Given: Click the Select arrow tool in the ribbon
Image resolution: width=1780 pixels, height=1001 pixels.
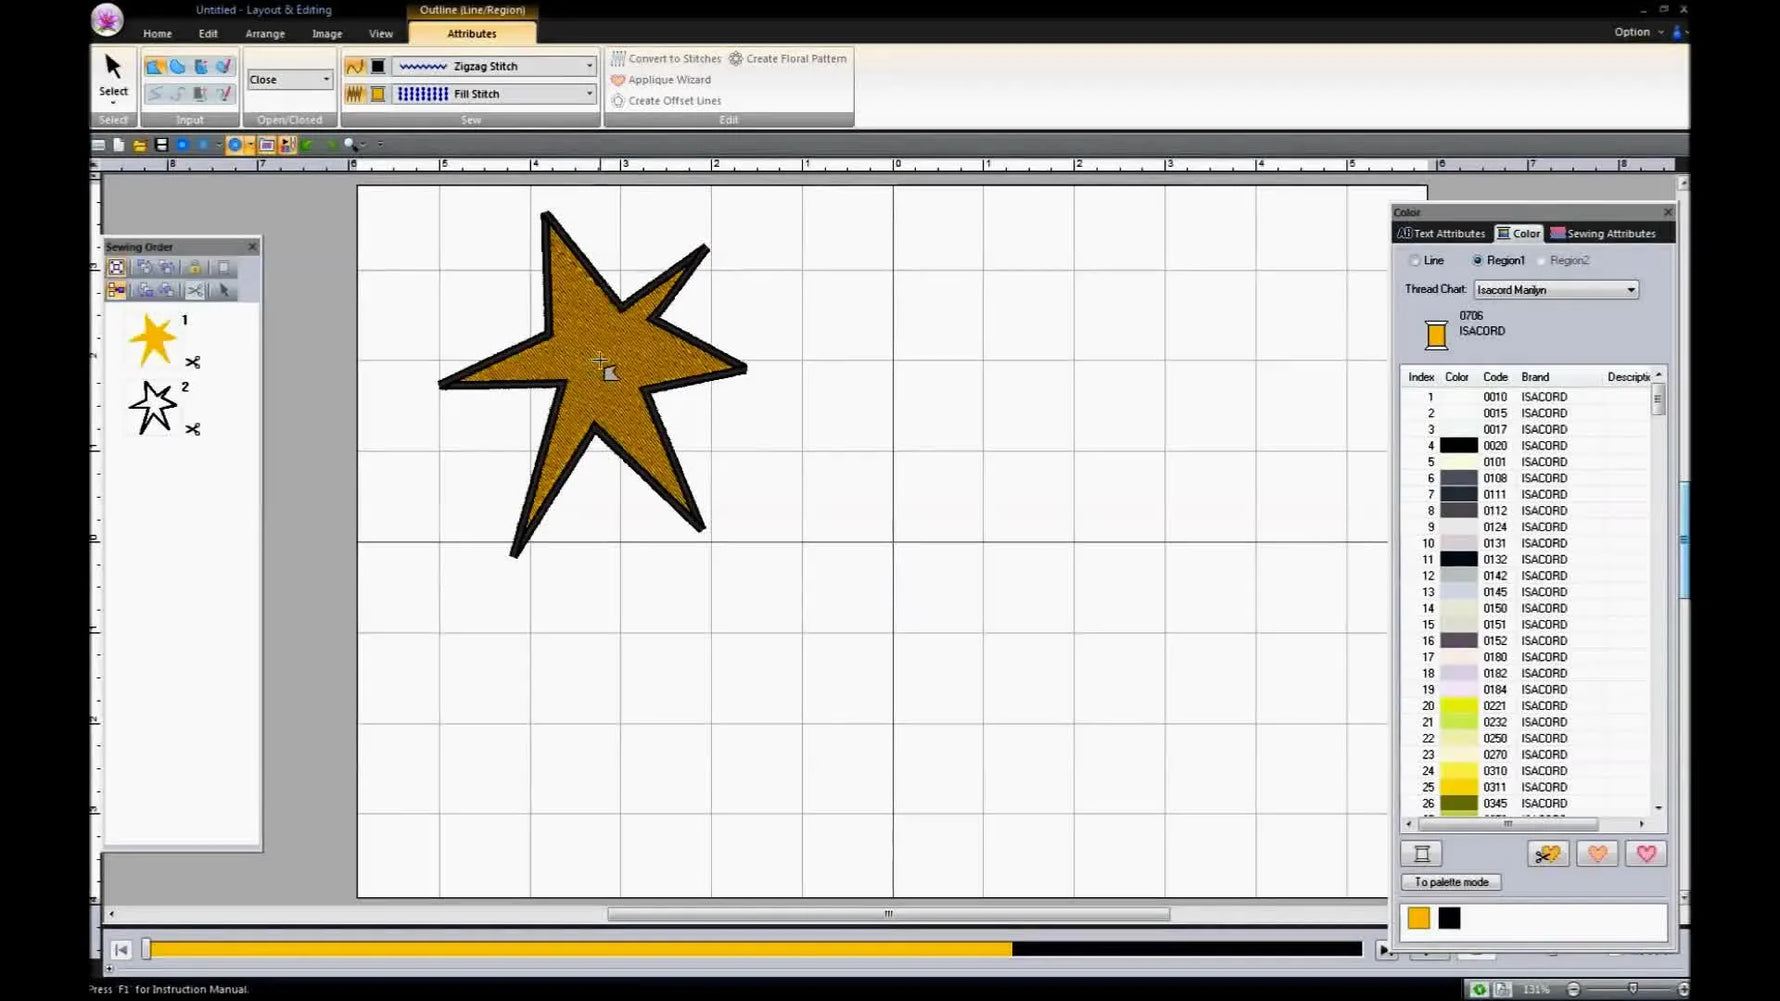Looking at the screenshot, I should tap(113, 77).
